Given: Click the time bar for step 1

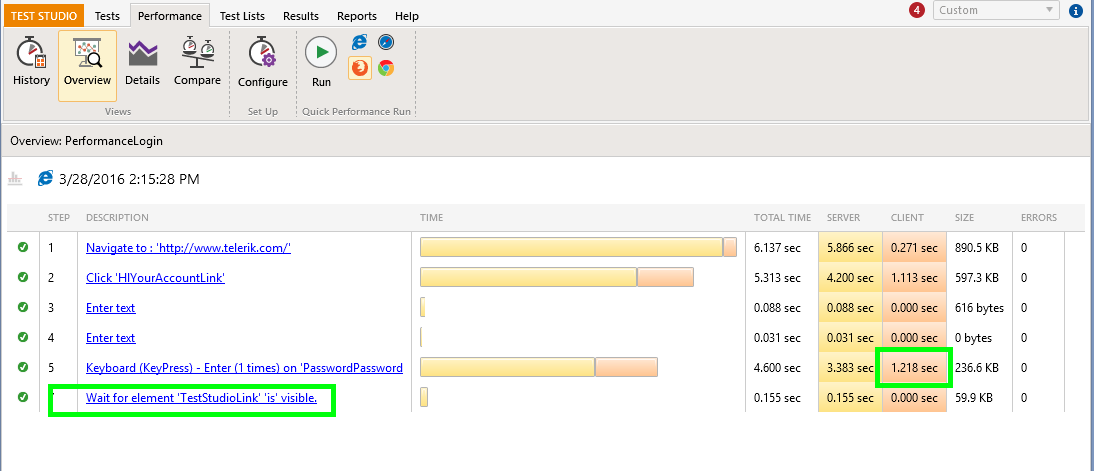Looking at the screenshot, I should (578, 247).
